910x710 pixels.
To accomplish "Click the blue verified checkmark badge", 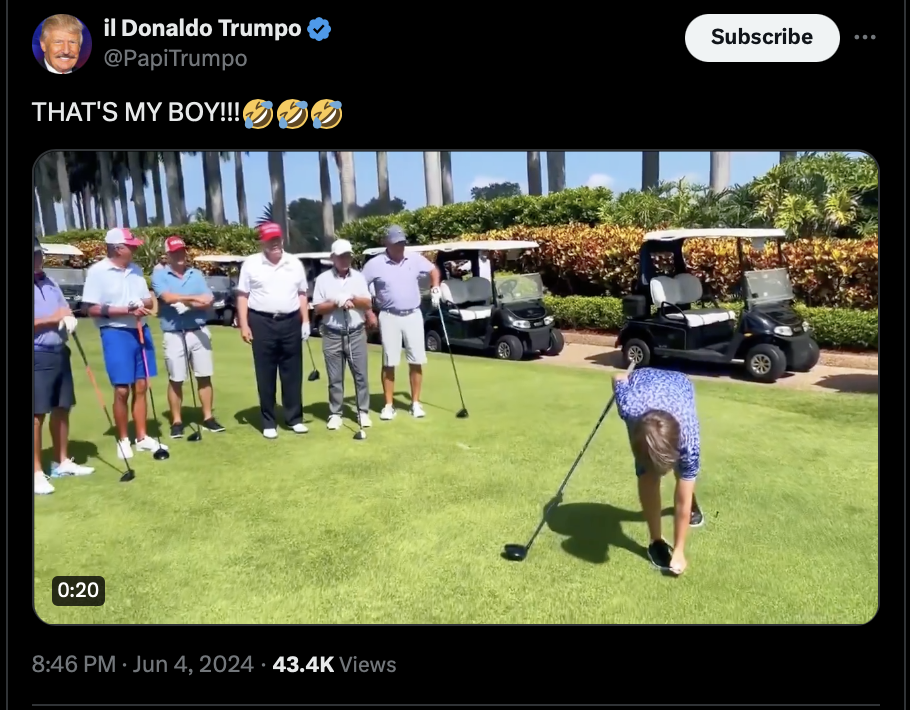I will (319, 28).
